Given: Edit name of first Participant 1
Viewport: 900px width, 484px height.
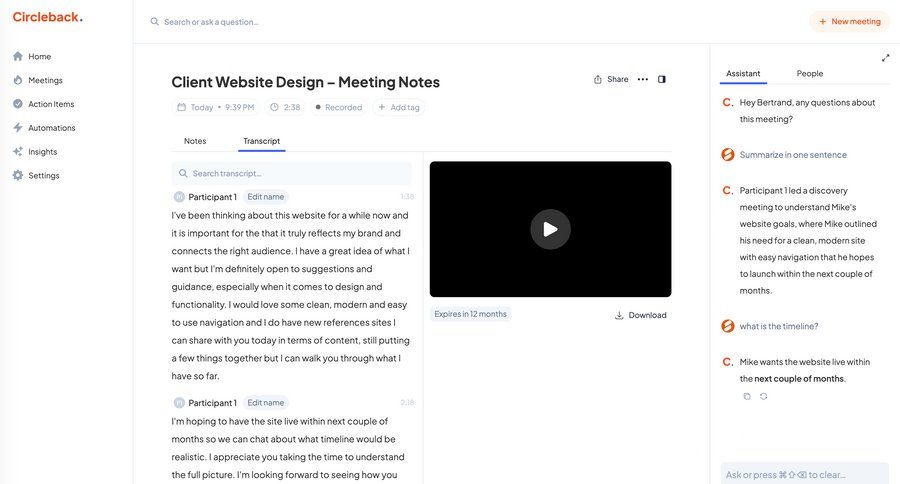Looking at the screenshot, I should pos(266,197).
